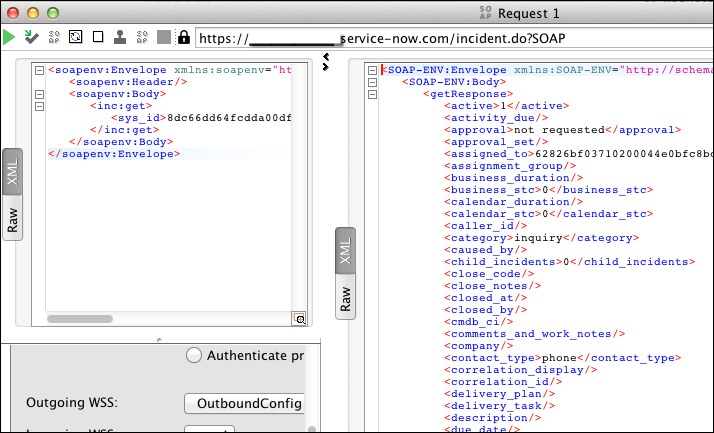The height and width of the screenshot is (433, 714).
Task: Click the 'company' element in the response
Action: point(479,346)
